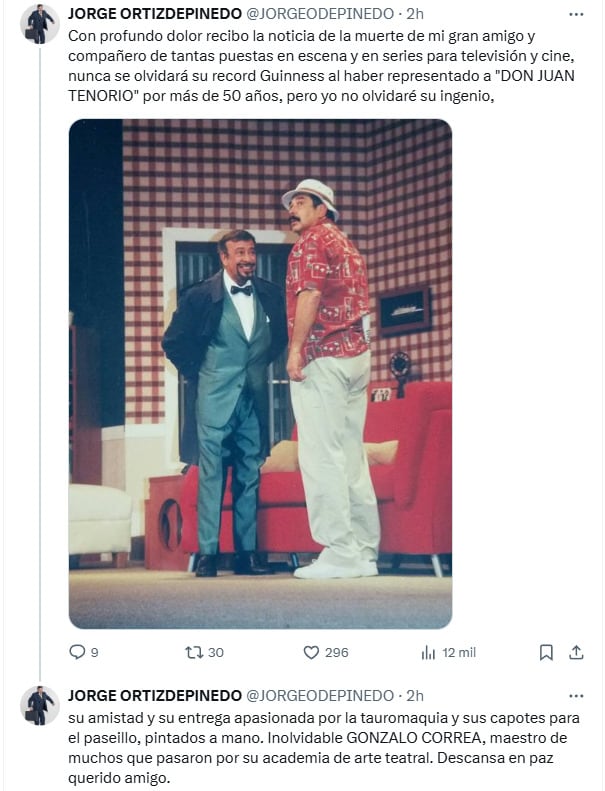The height and width of the screenshot is (791, 605).
Task: Bookmark the first tweet
Action: pyautogui.click(x=546, y=652)
